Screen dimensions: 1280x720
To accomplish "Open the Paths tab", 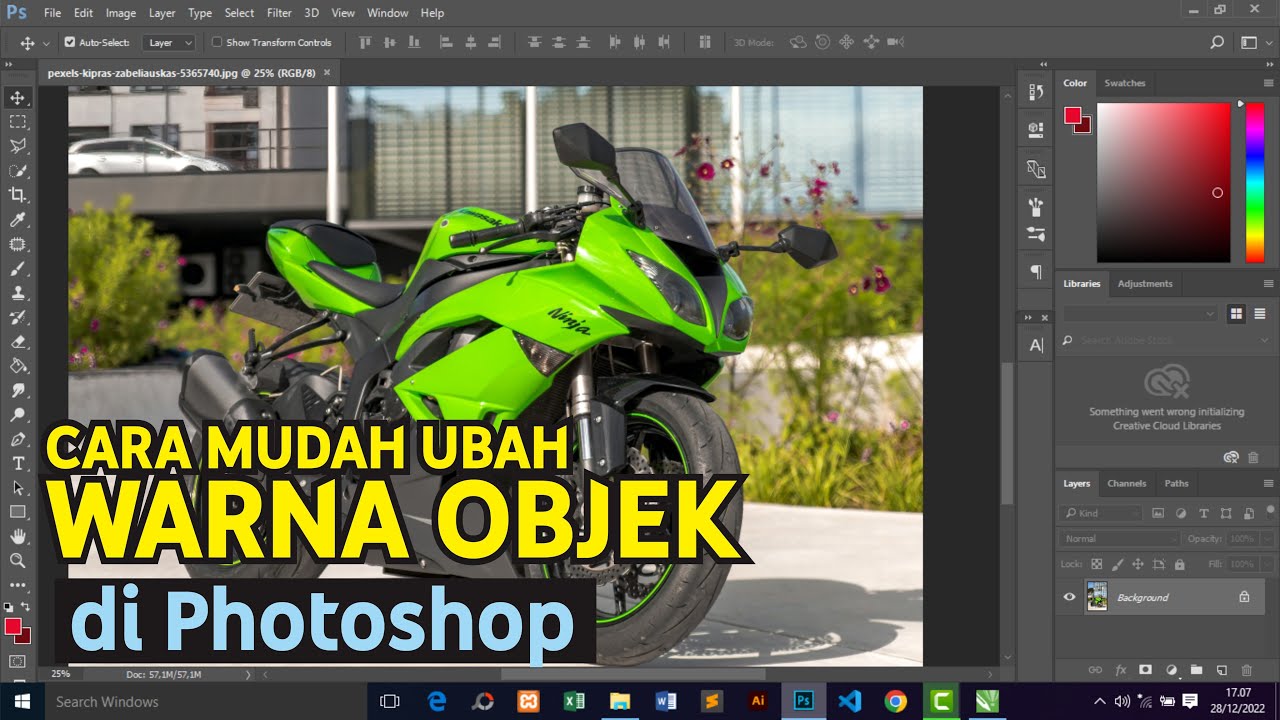I will point(1177,483).
